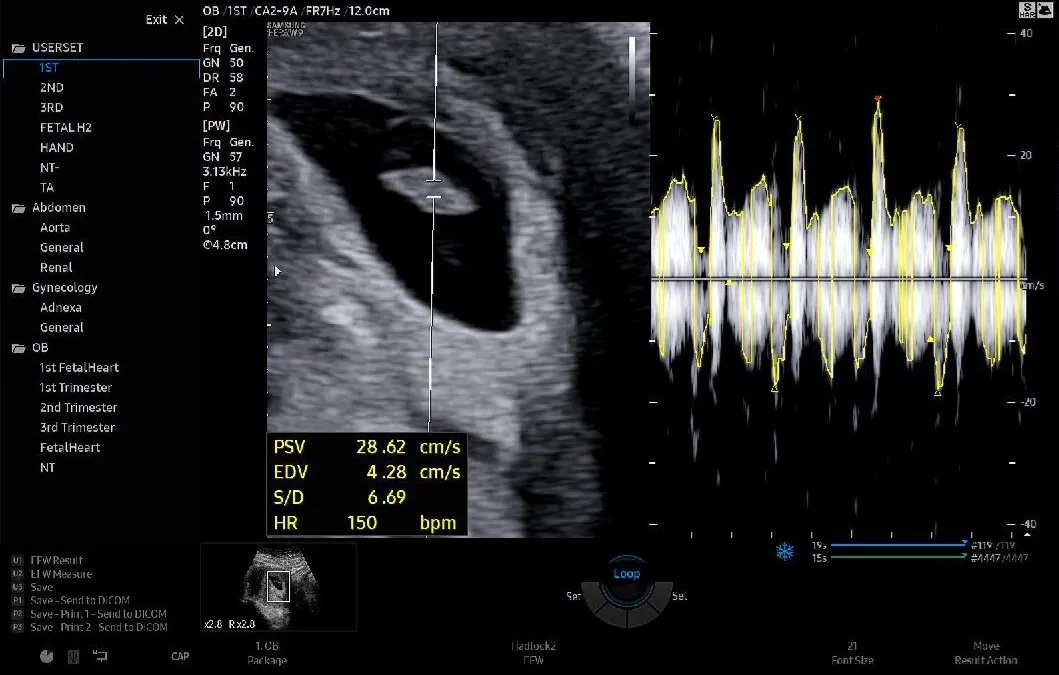Collapse the Abdomen preset folder
Screen dimensions: 1059x675
point(18,208)
